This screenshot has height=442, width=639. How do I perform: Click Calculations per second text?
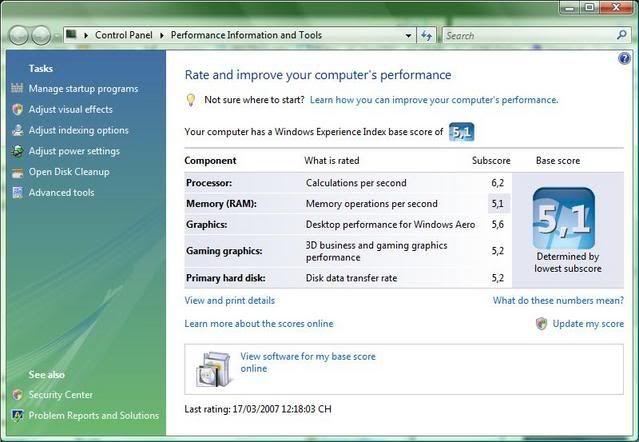(x=356, y=183)
